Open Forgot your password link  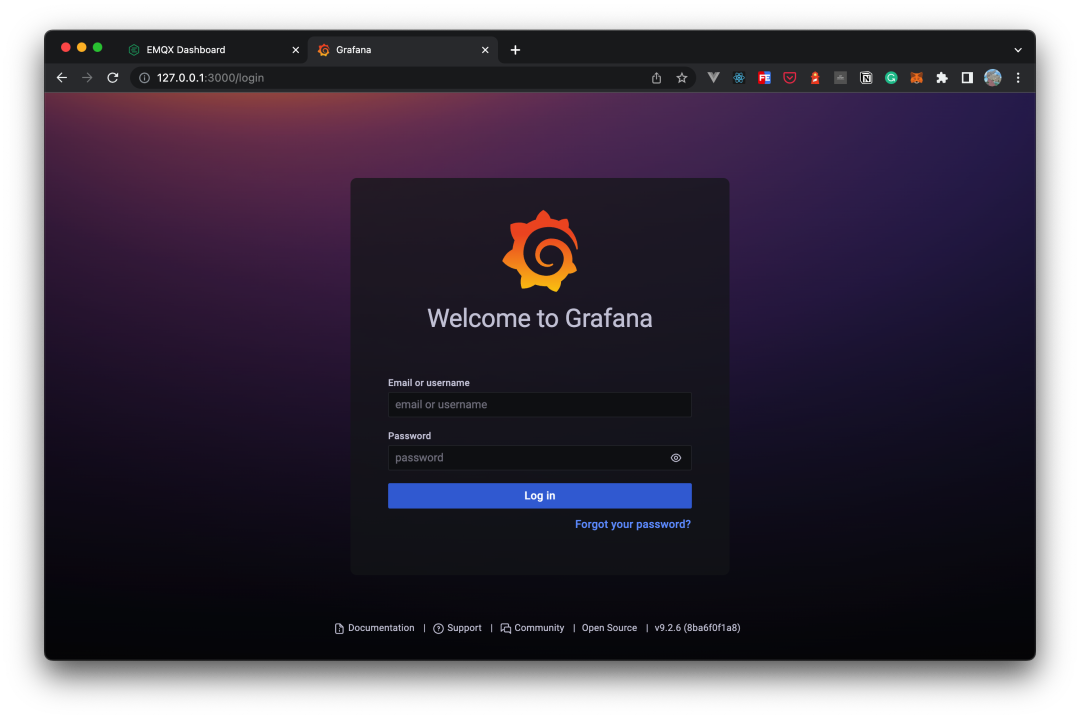pyautogui.click(x=632, y=524)
